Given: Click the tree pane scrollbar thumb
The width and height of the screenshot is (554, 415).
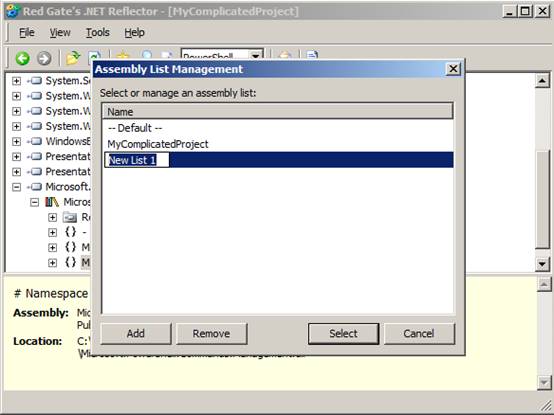Looking at the screenshot, I should 542,200.
